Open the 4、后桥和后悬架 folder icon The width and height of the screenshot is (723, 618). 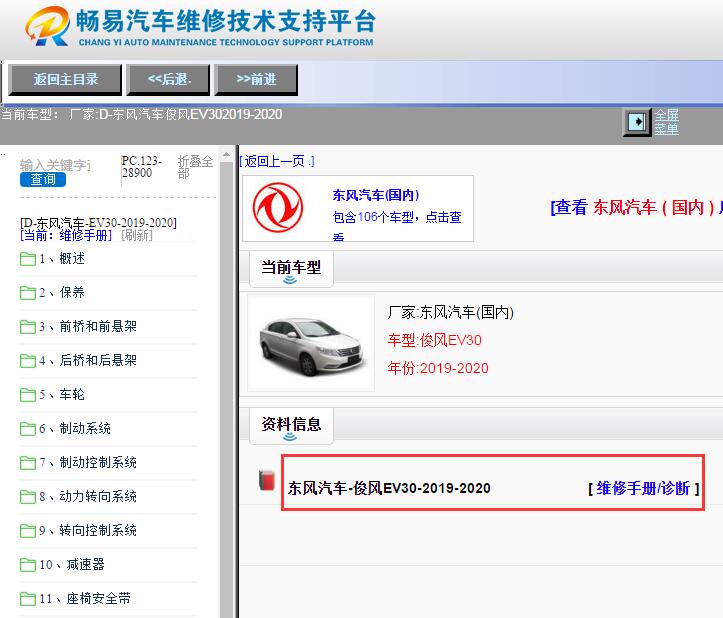point(28,361)
